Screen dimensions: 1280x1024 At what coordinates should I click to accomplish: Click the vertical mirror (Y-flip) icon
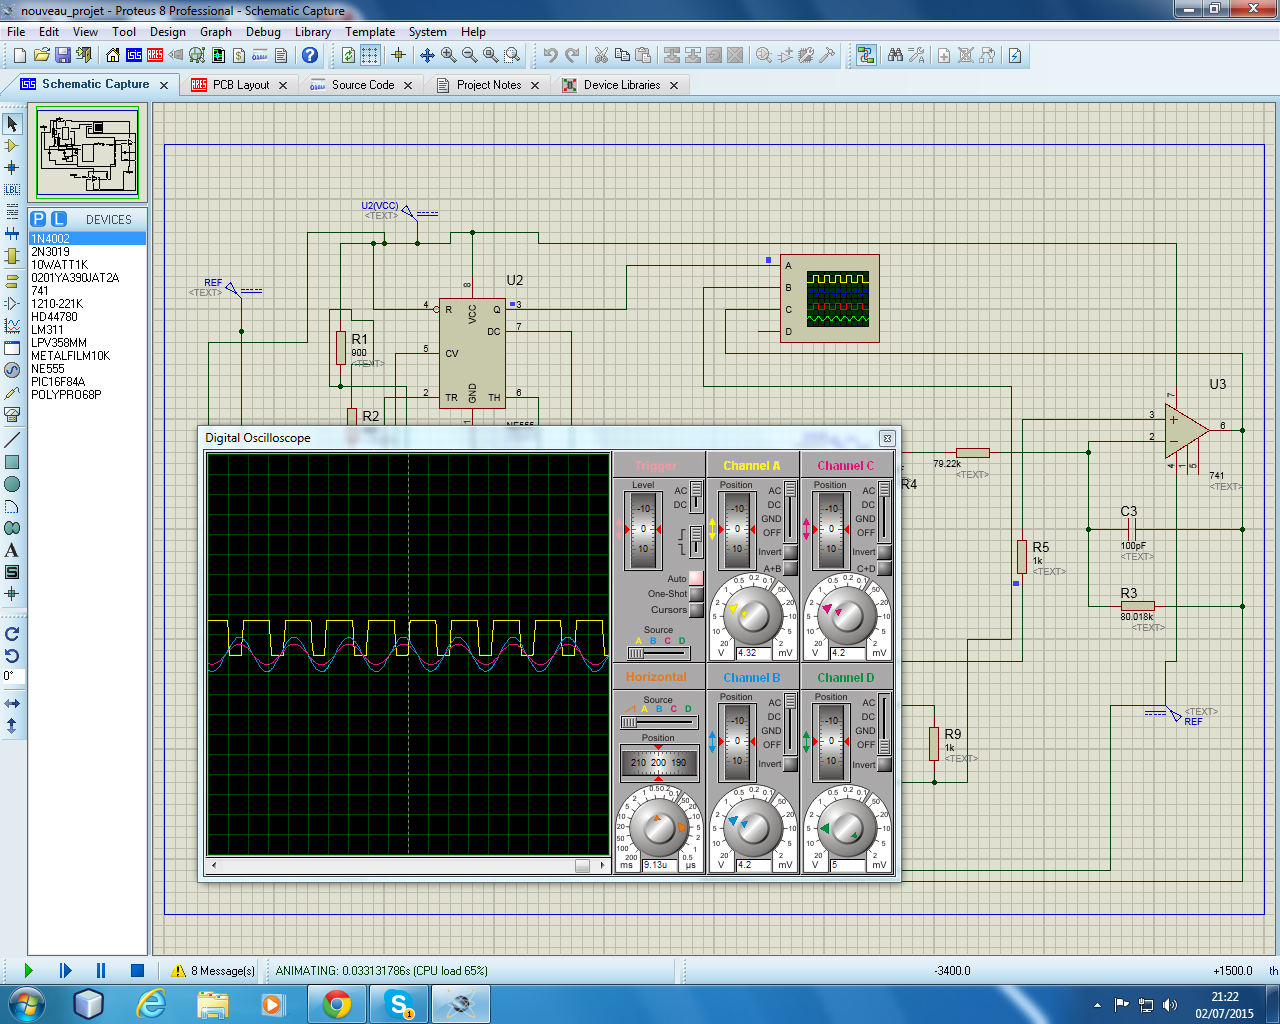pyautogui.click(x=12, y=726)
